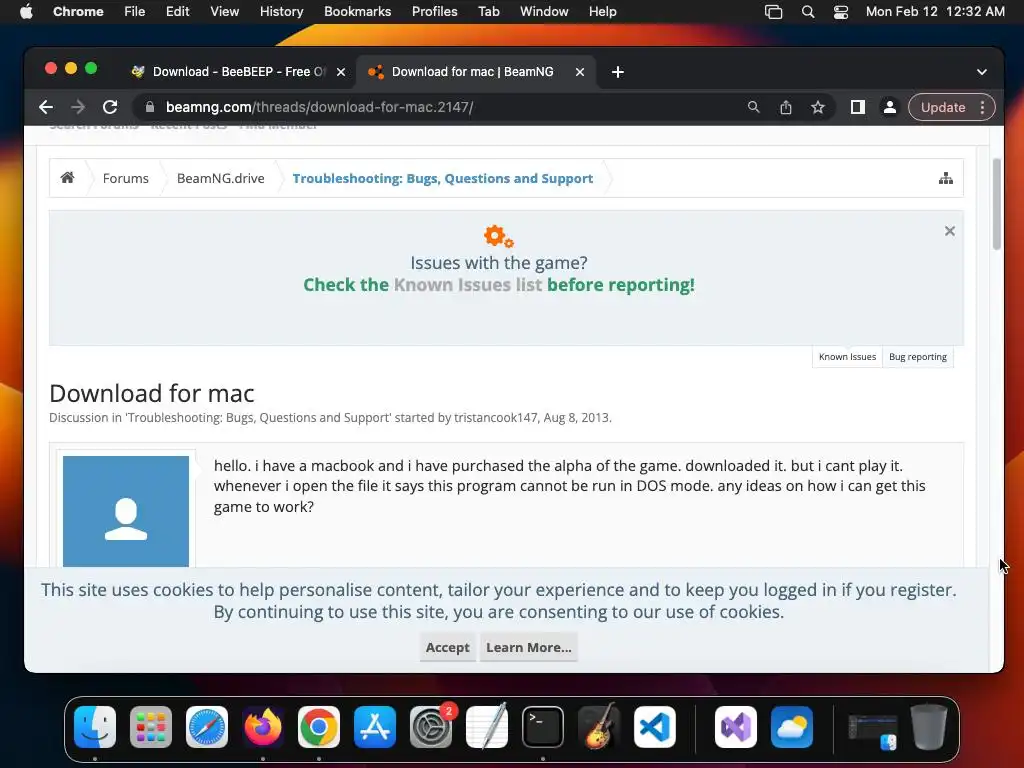
Task: Open the forum sitemap hierarchy icon
Action: (946, 178)
